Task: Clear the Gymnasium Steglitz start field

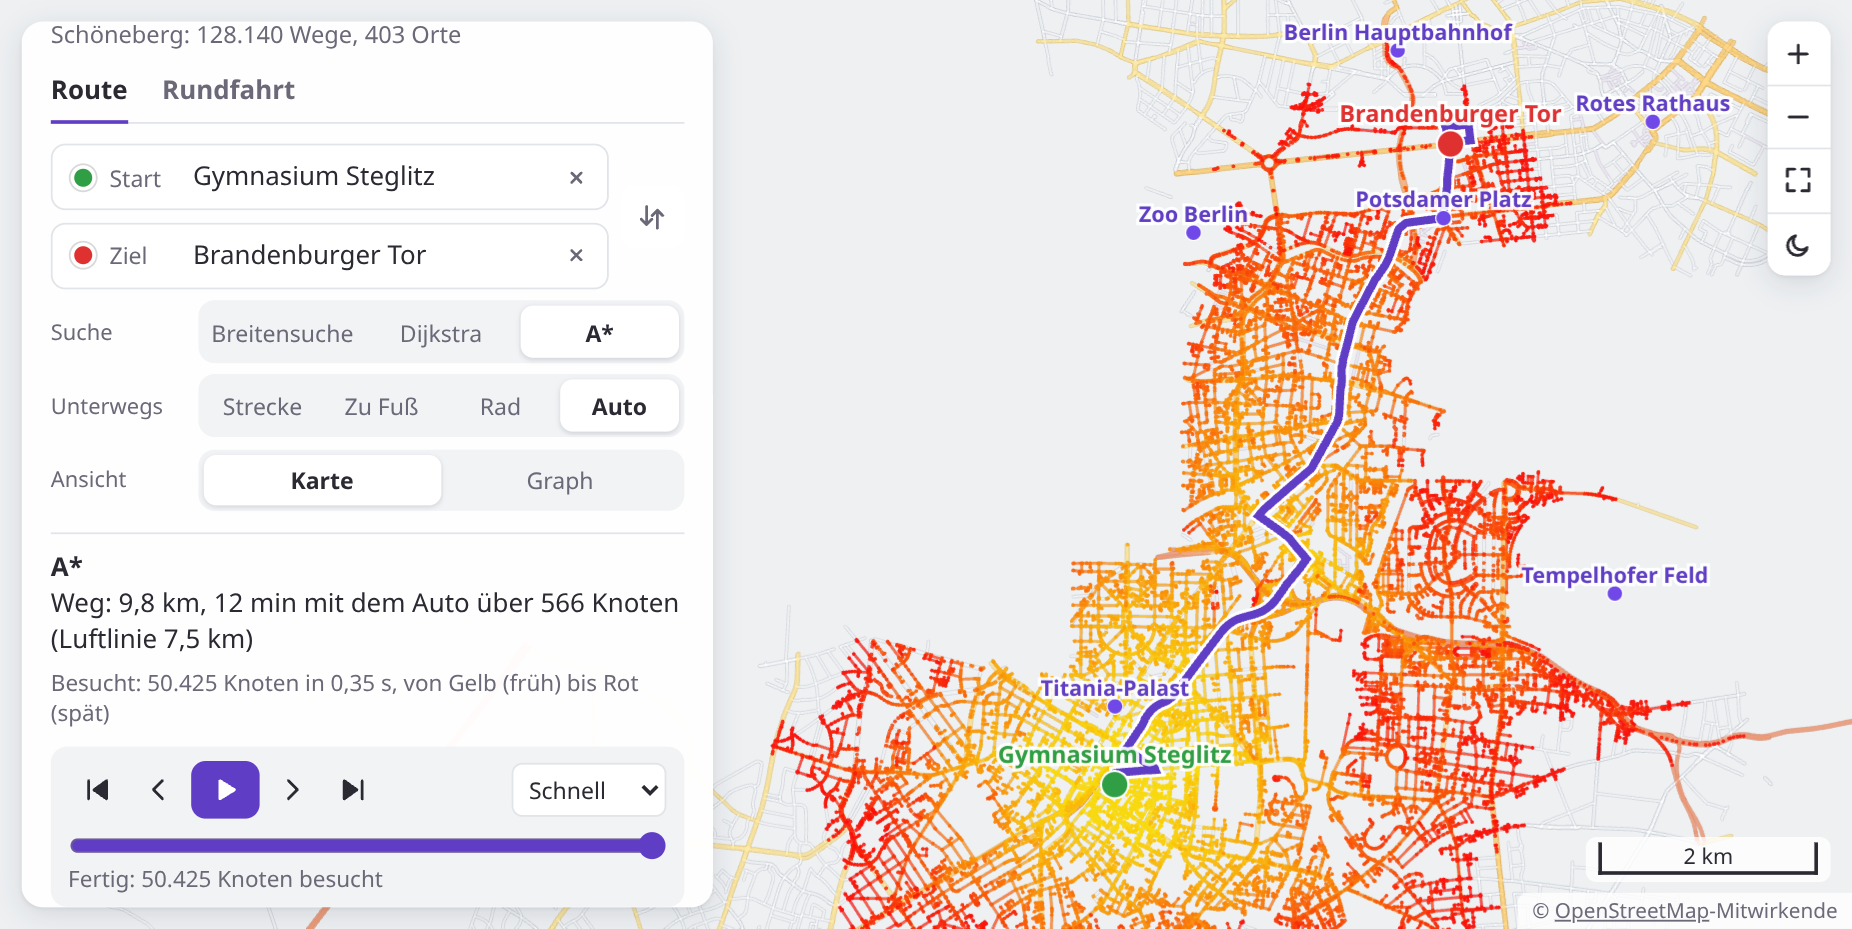Action: [x=576, y=177]
